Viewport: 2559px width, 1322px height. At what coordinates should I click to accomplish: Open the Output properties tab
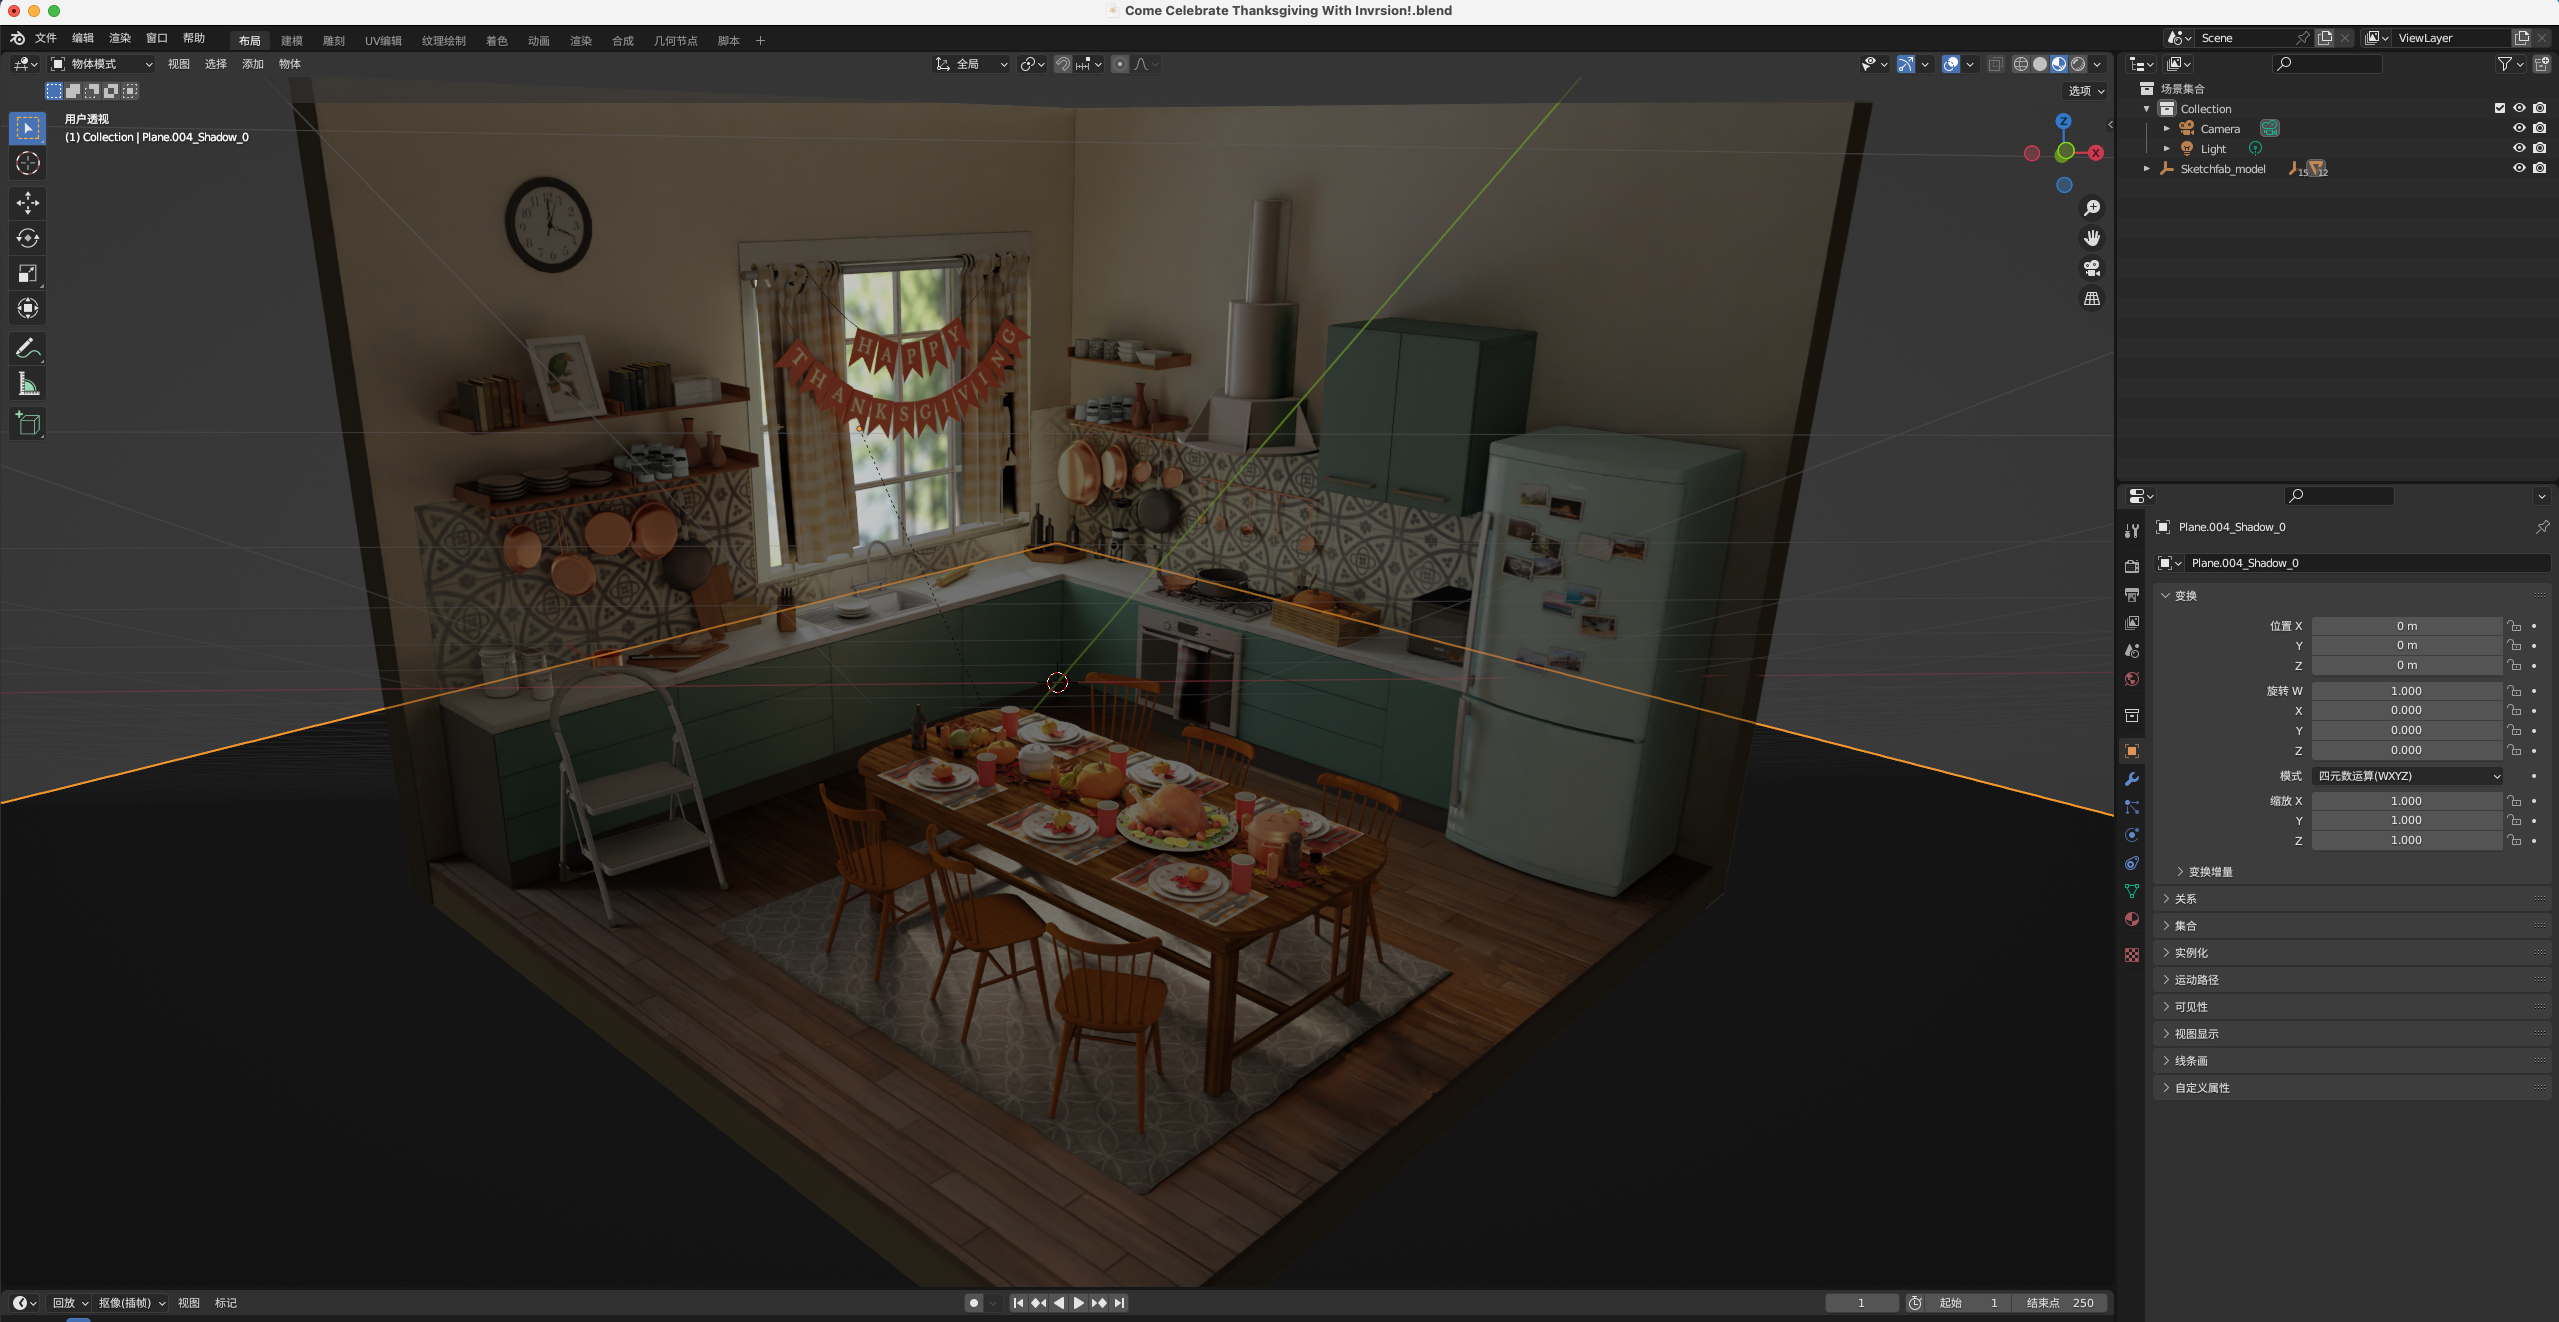pos(2132,594)
